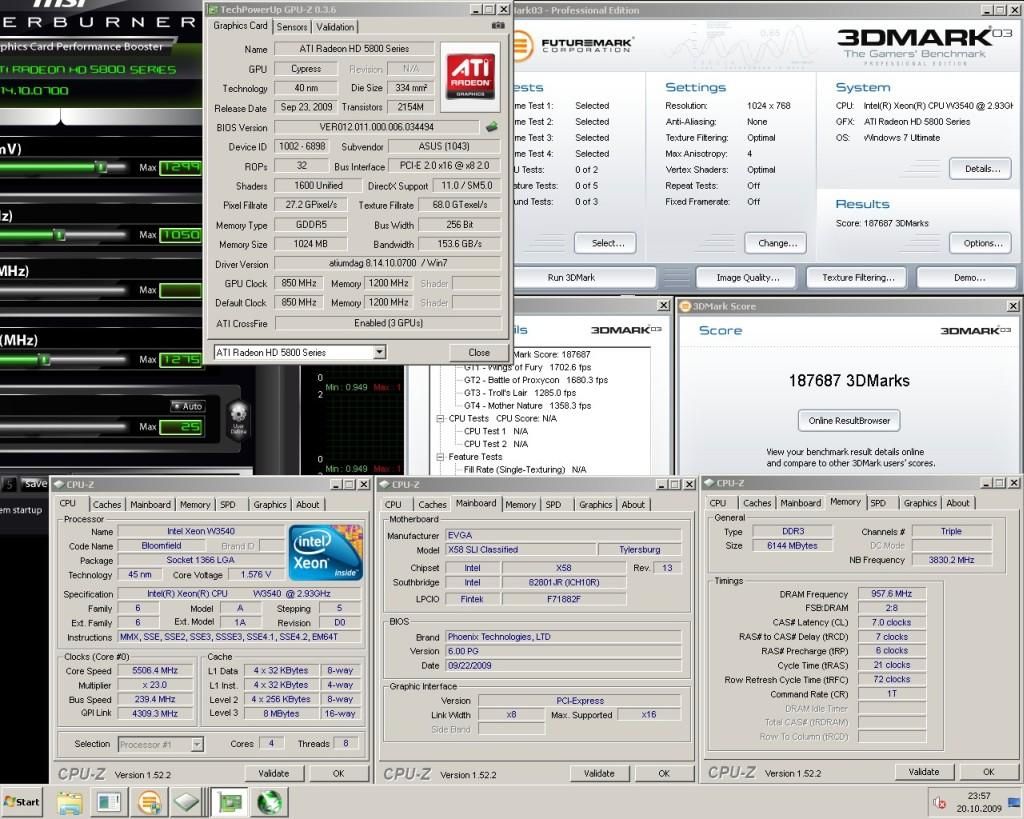Collapse the Feature Tests tree node
The image size is (1024, 819).
point(440,457)
